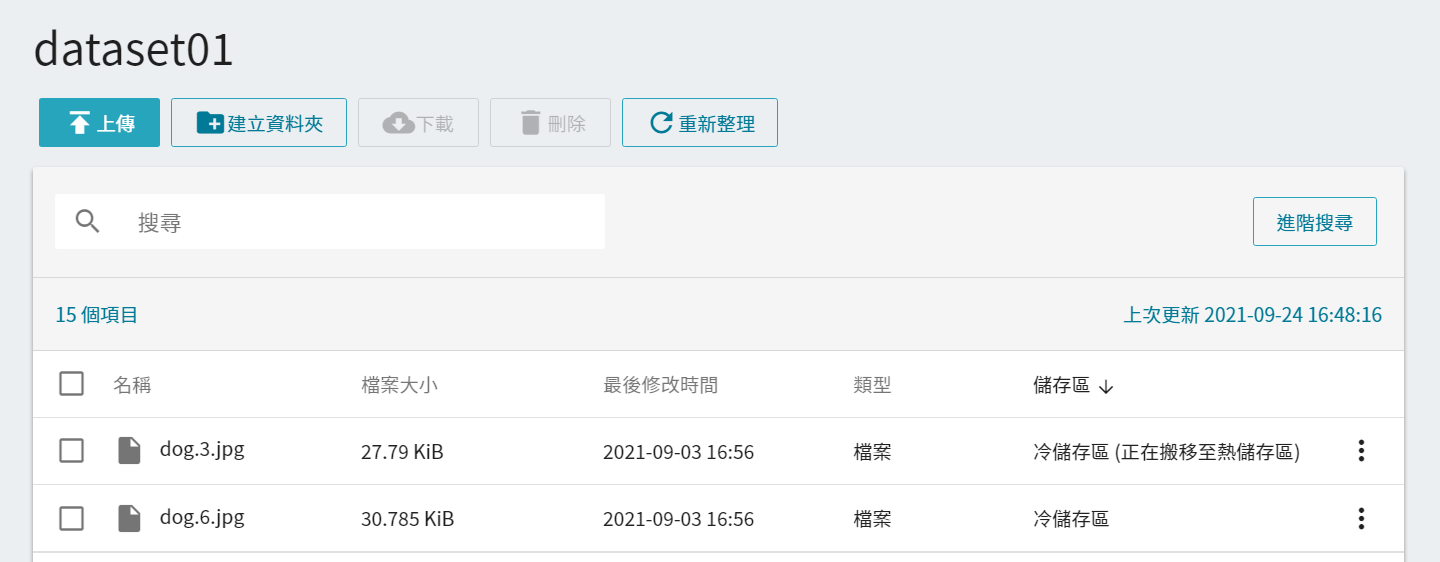Click the 進階搜尋 button
Viewport: 1440px width, 562px height.
tap(1314, 222)
